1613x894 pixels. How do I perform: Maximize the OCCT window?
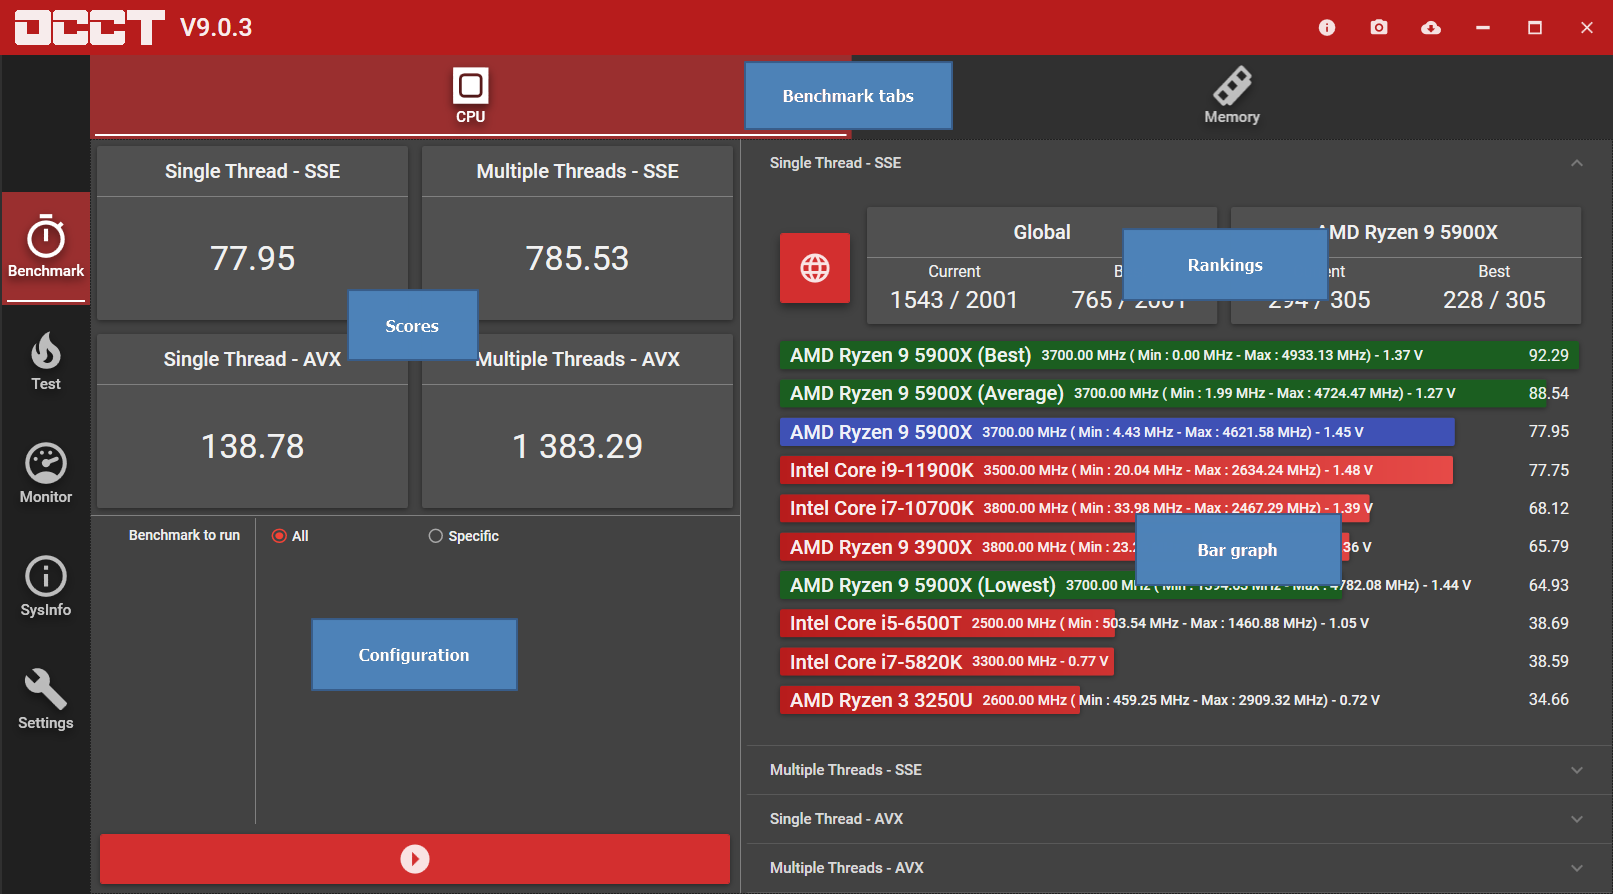click(1535, 27)
